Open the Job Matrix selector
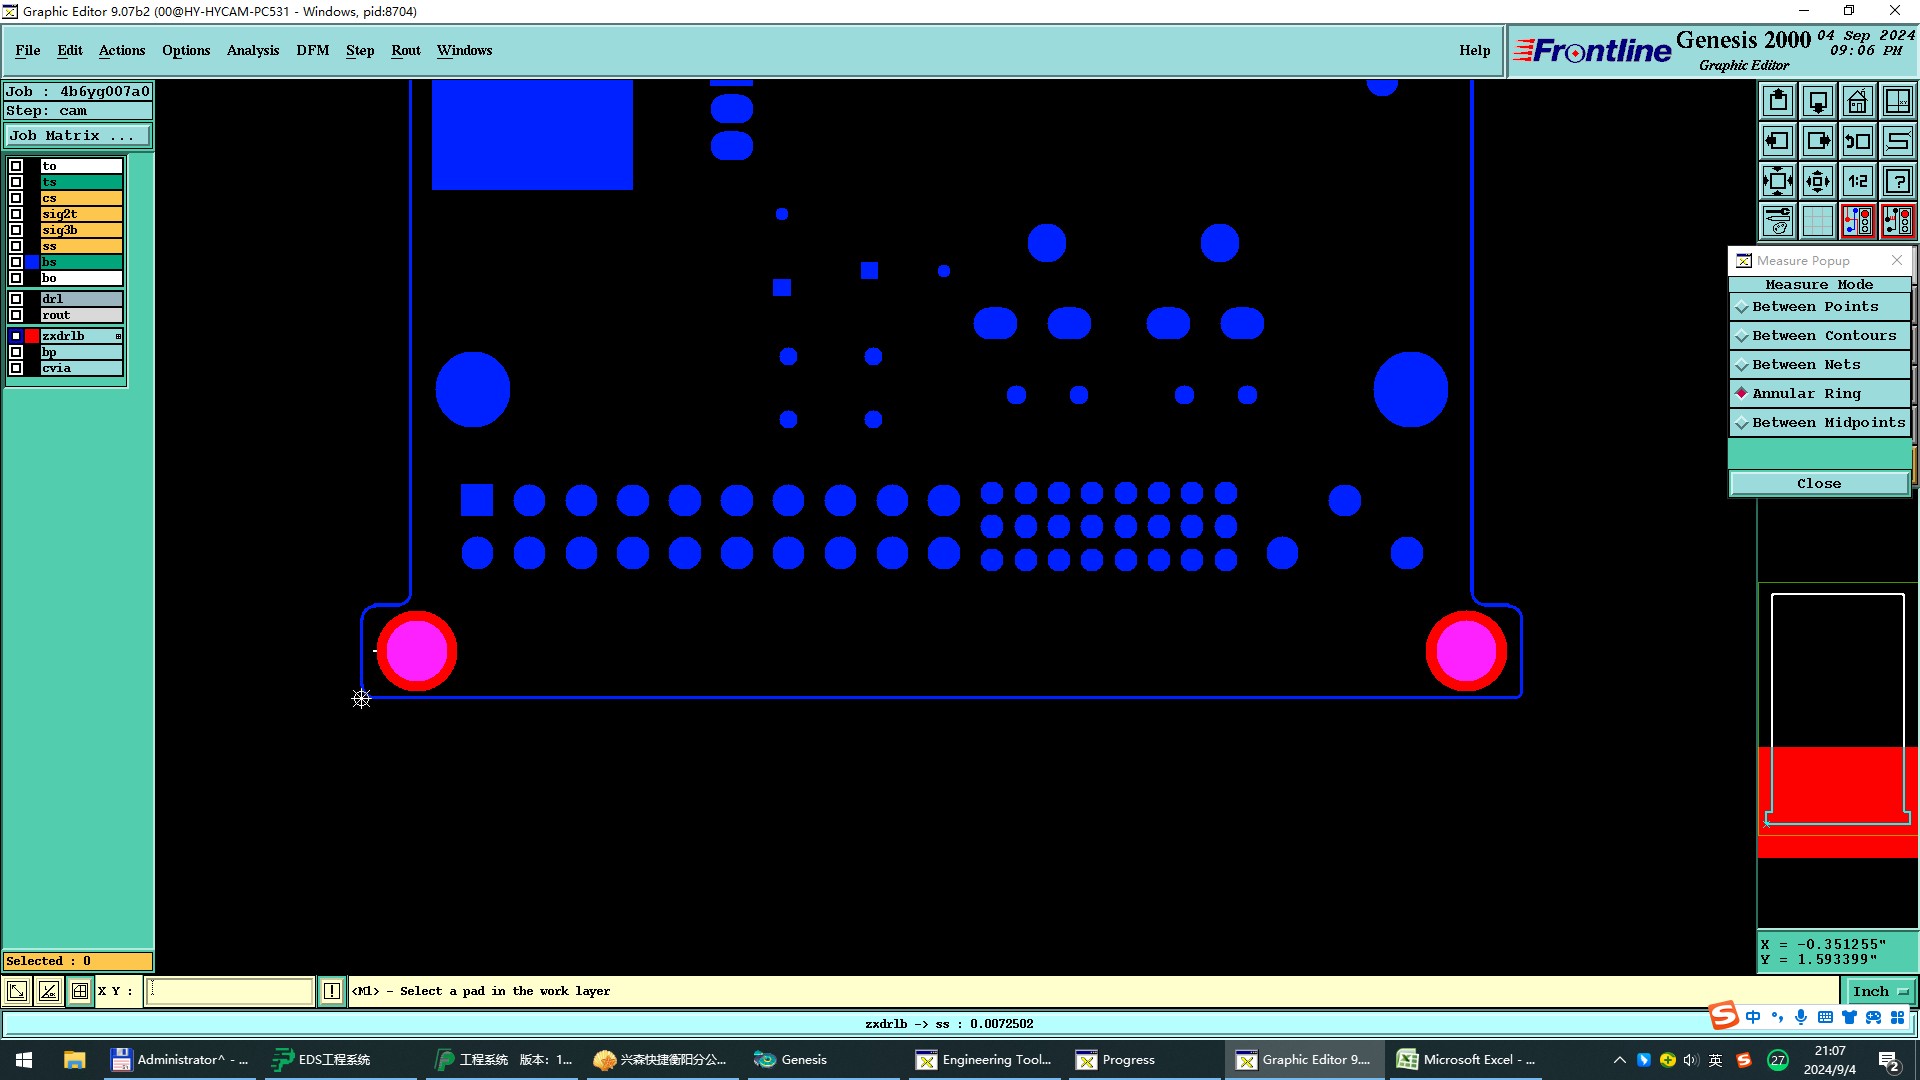The width and height of the screenshot is (1920, 1080). (77, 135)
